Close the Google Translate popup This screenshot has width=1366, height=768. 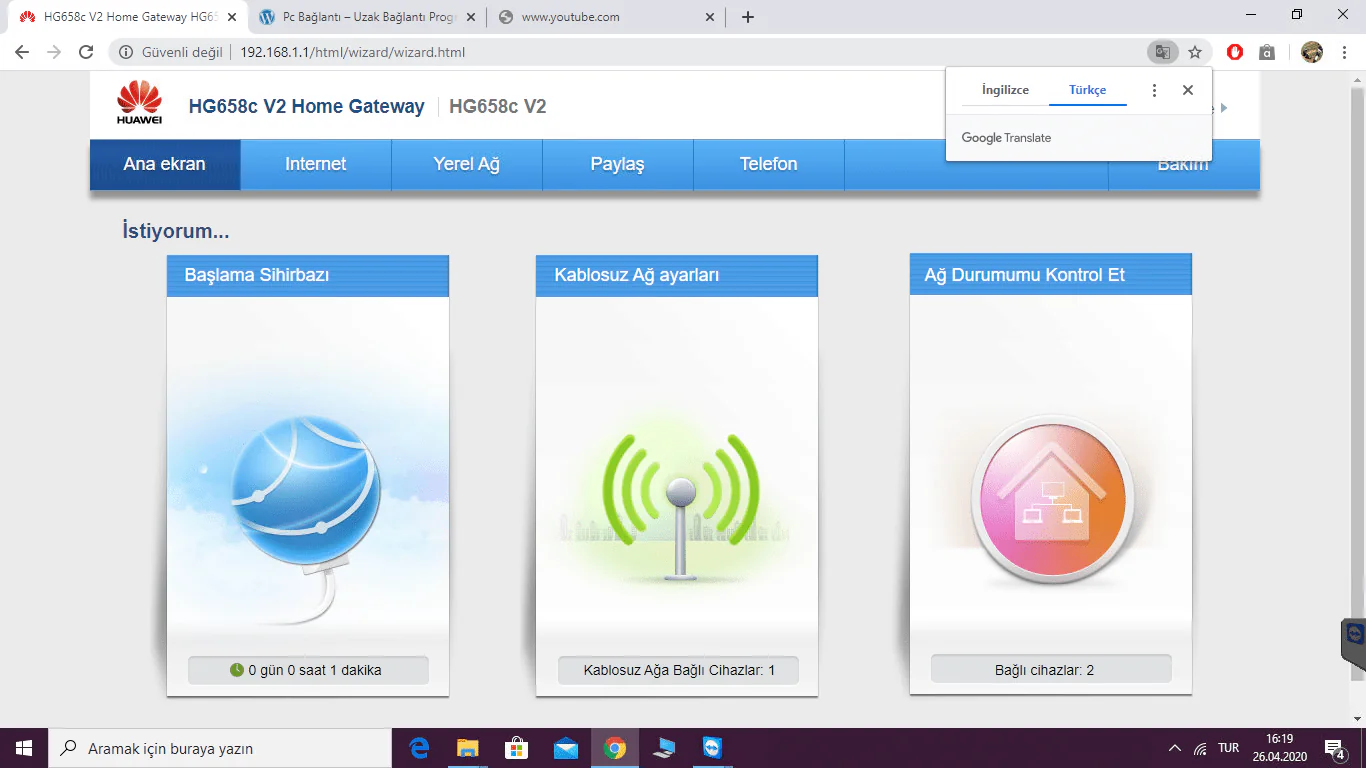coord(1188,90)
